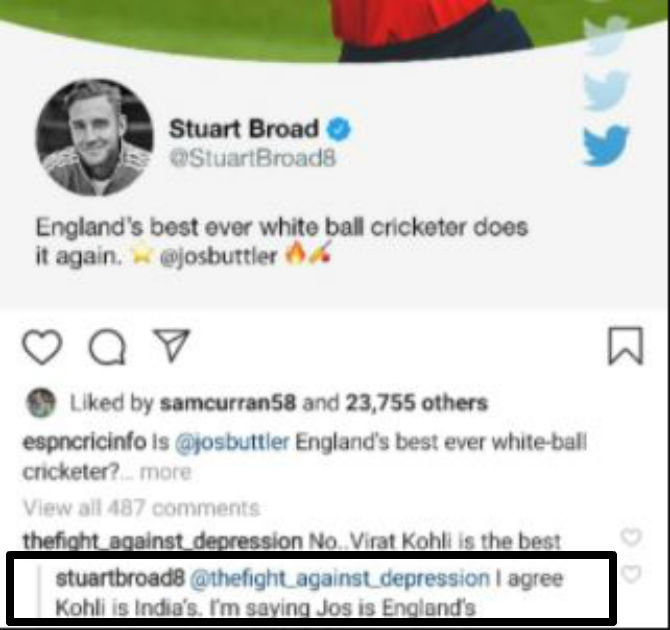Click the faded middle Twitter bird icon
This screenshot has width=670, height=630.
(606, 90)
